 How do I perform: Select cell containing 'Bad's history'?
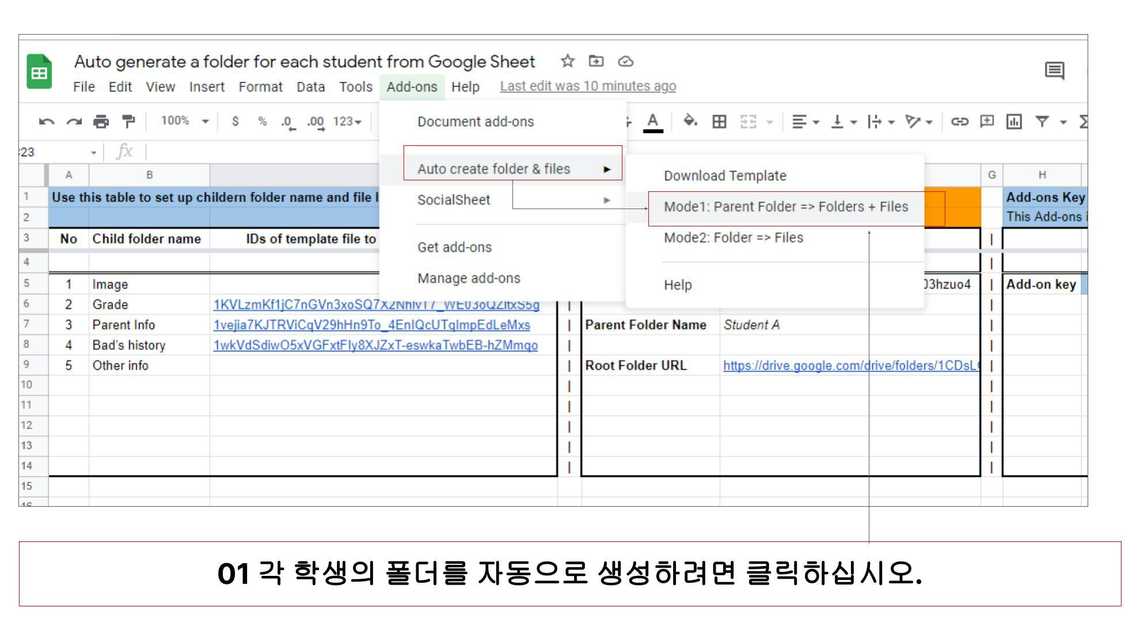tap(129, 345)
